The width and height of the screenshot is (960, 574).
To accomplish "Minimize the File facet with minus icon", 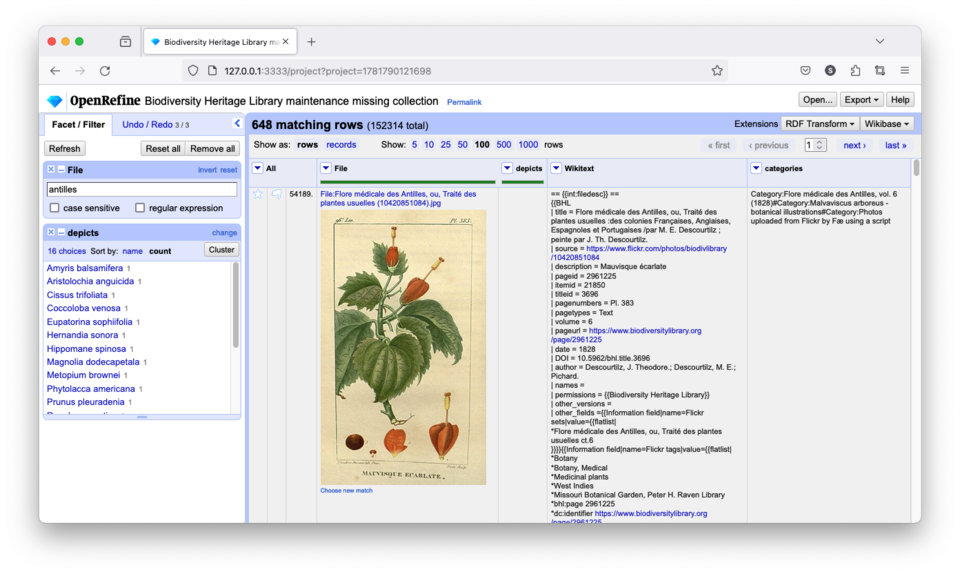I will click(61, 170).
